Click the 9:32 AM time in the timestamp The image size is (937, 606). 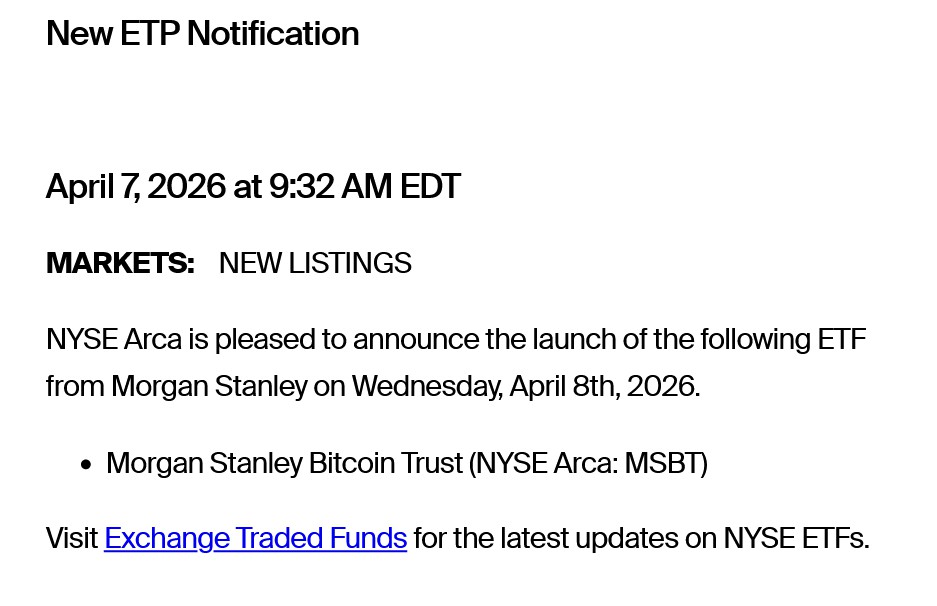coord(330,187)
